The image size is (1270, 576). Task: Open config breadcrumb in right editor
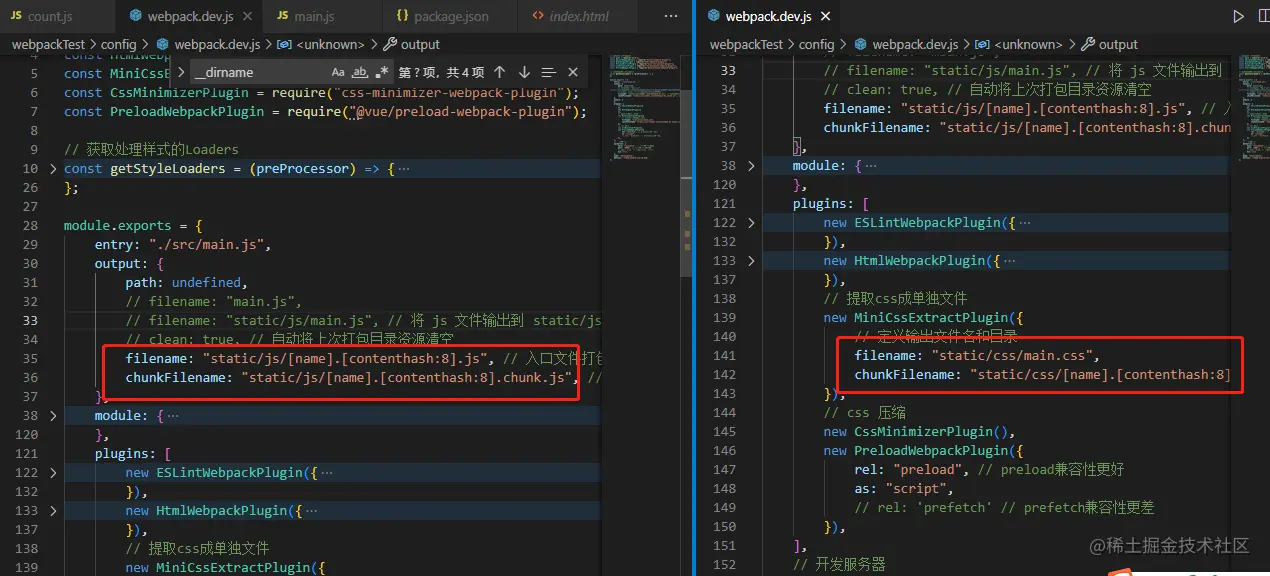click(x=816, y=44)
